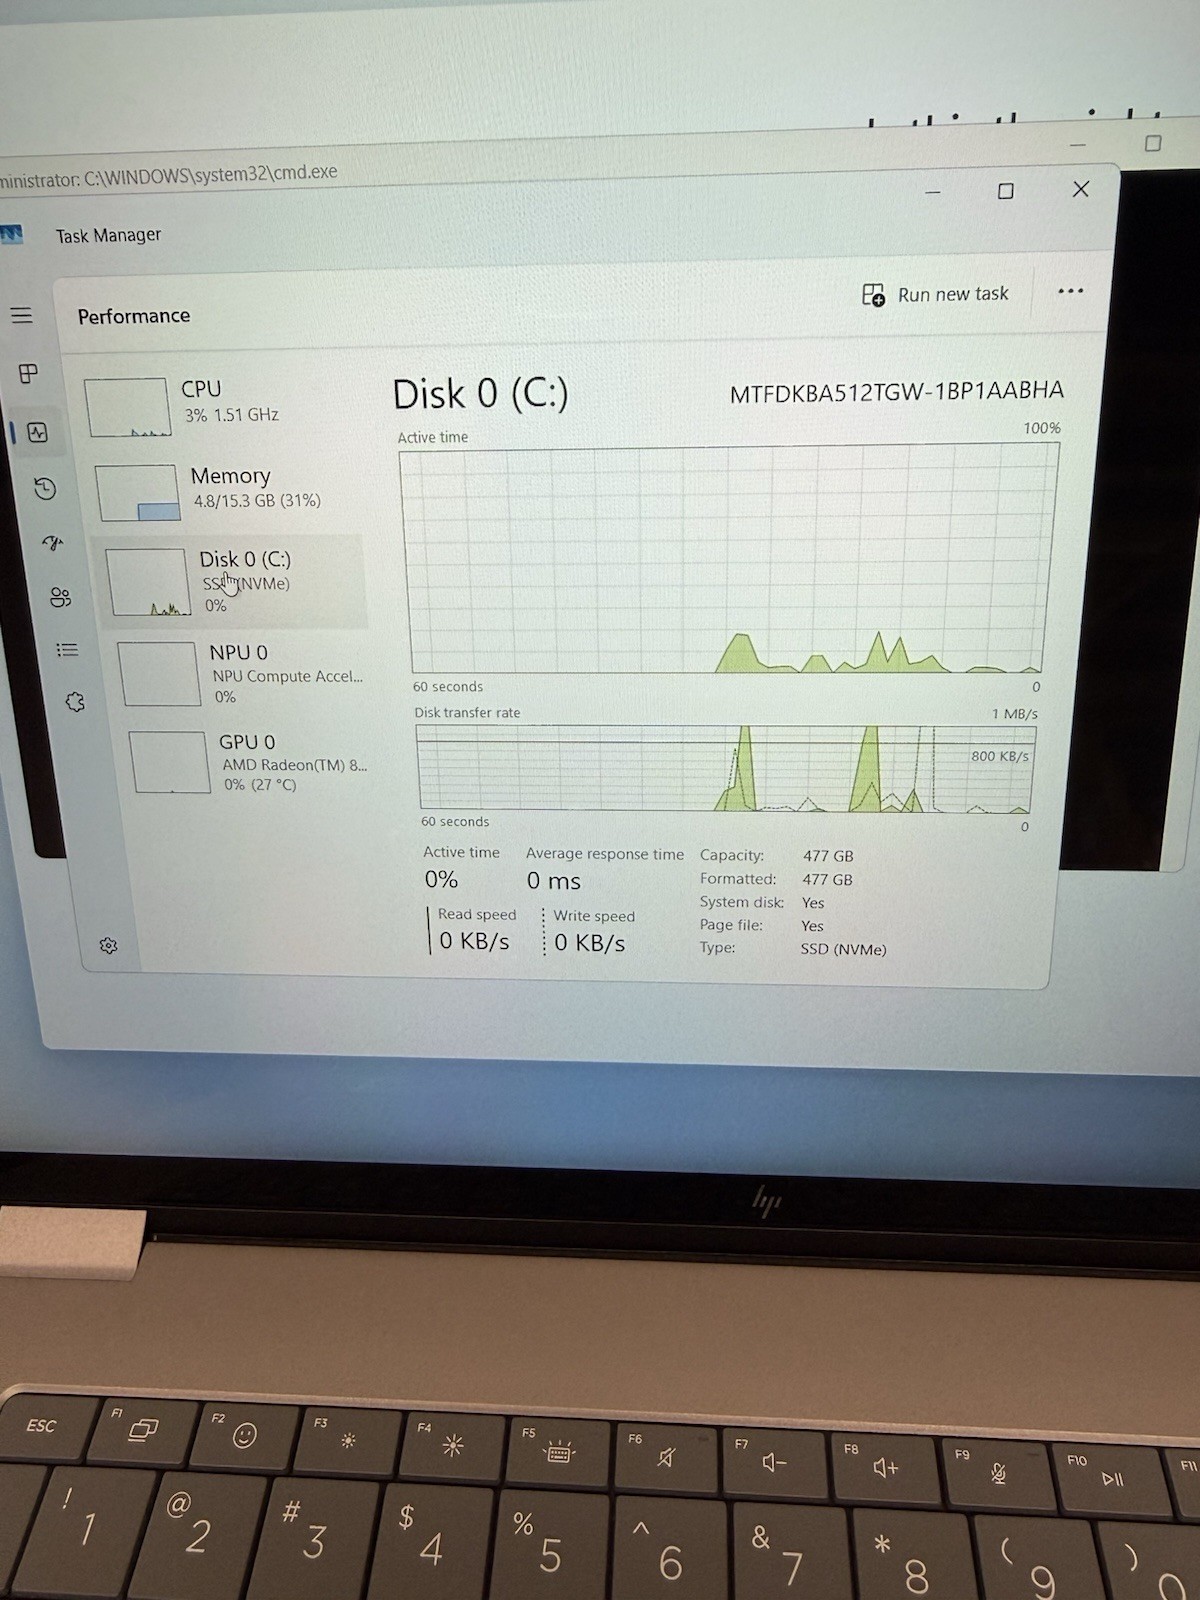Click the Read speed 0 KB/s value
Viewport: 1200px width, 1600px height.
tap(474, 941)
